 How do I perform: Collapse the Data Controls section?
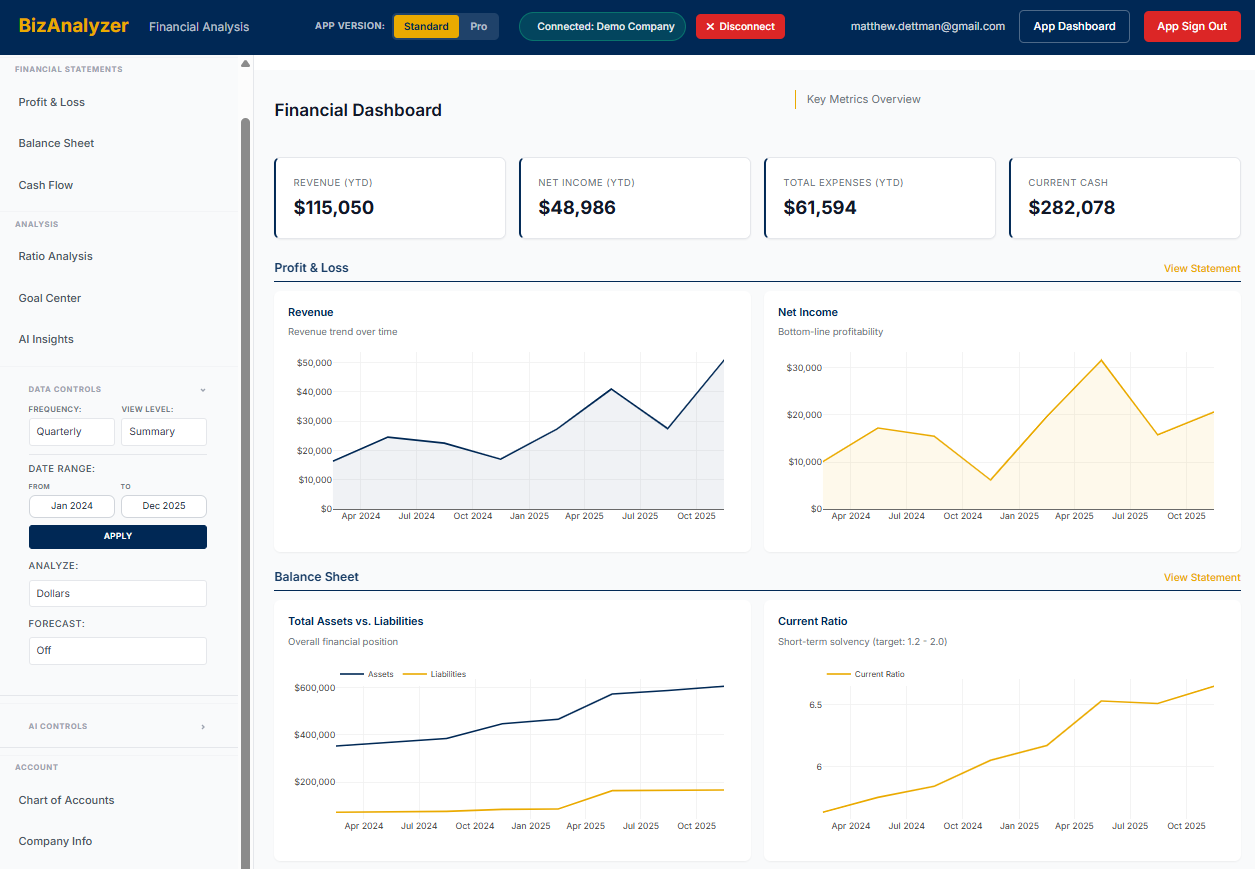pos(203,389)
